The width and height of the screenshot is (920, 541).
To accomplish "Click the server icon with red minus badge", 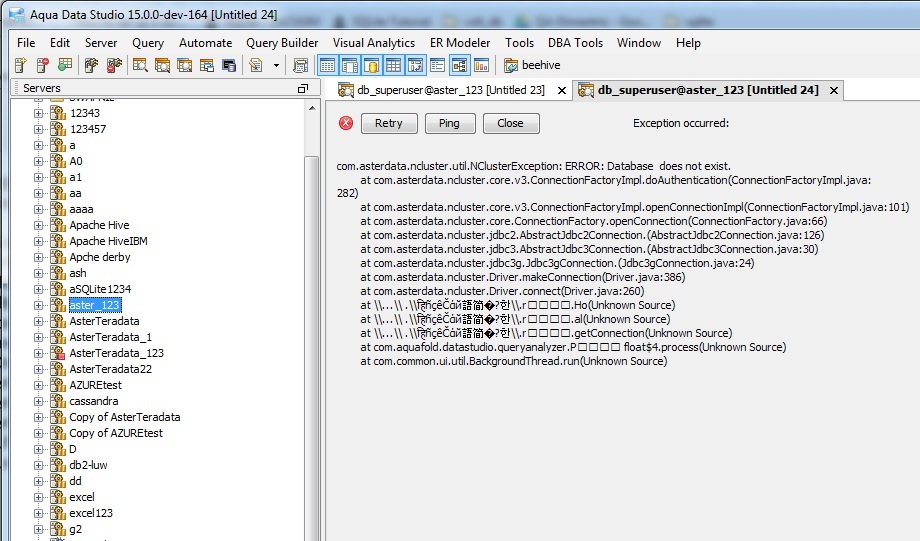I will coord(42,65).
